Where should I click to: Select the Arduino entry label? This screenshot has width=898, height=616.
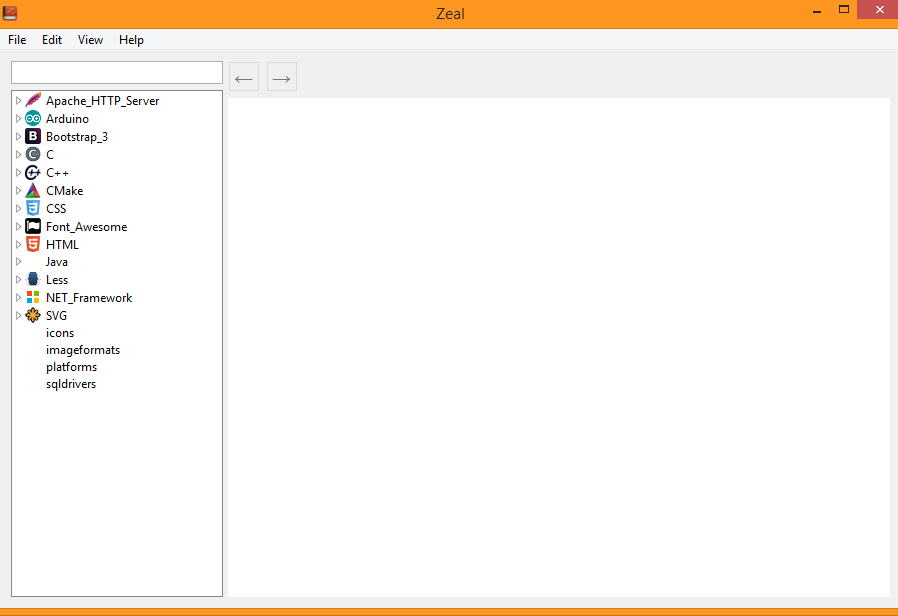click(x=68, y=119)
